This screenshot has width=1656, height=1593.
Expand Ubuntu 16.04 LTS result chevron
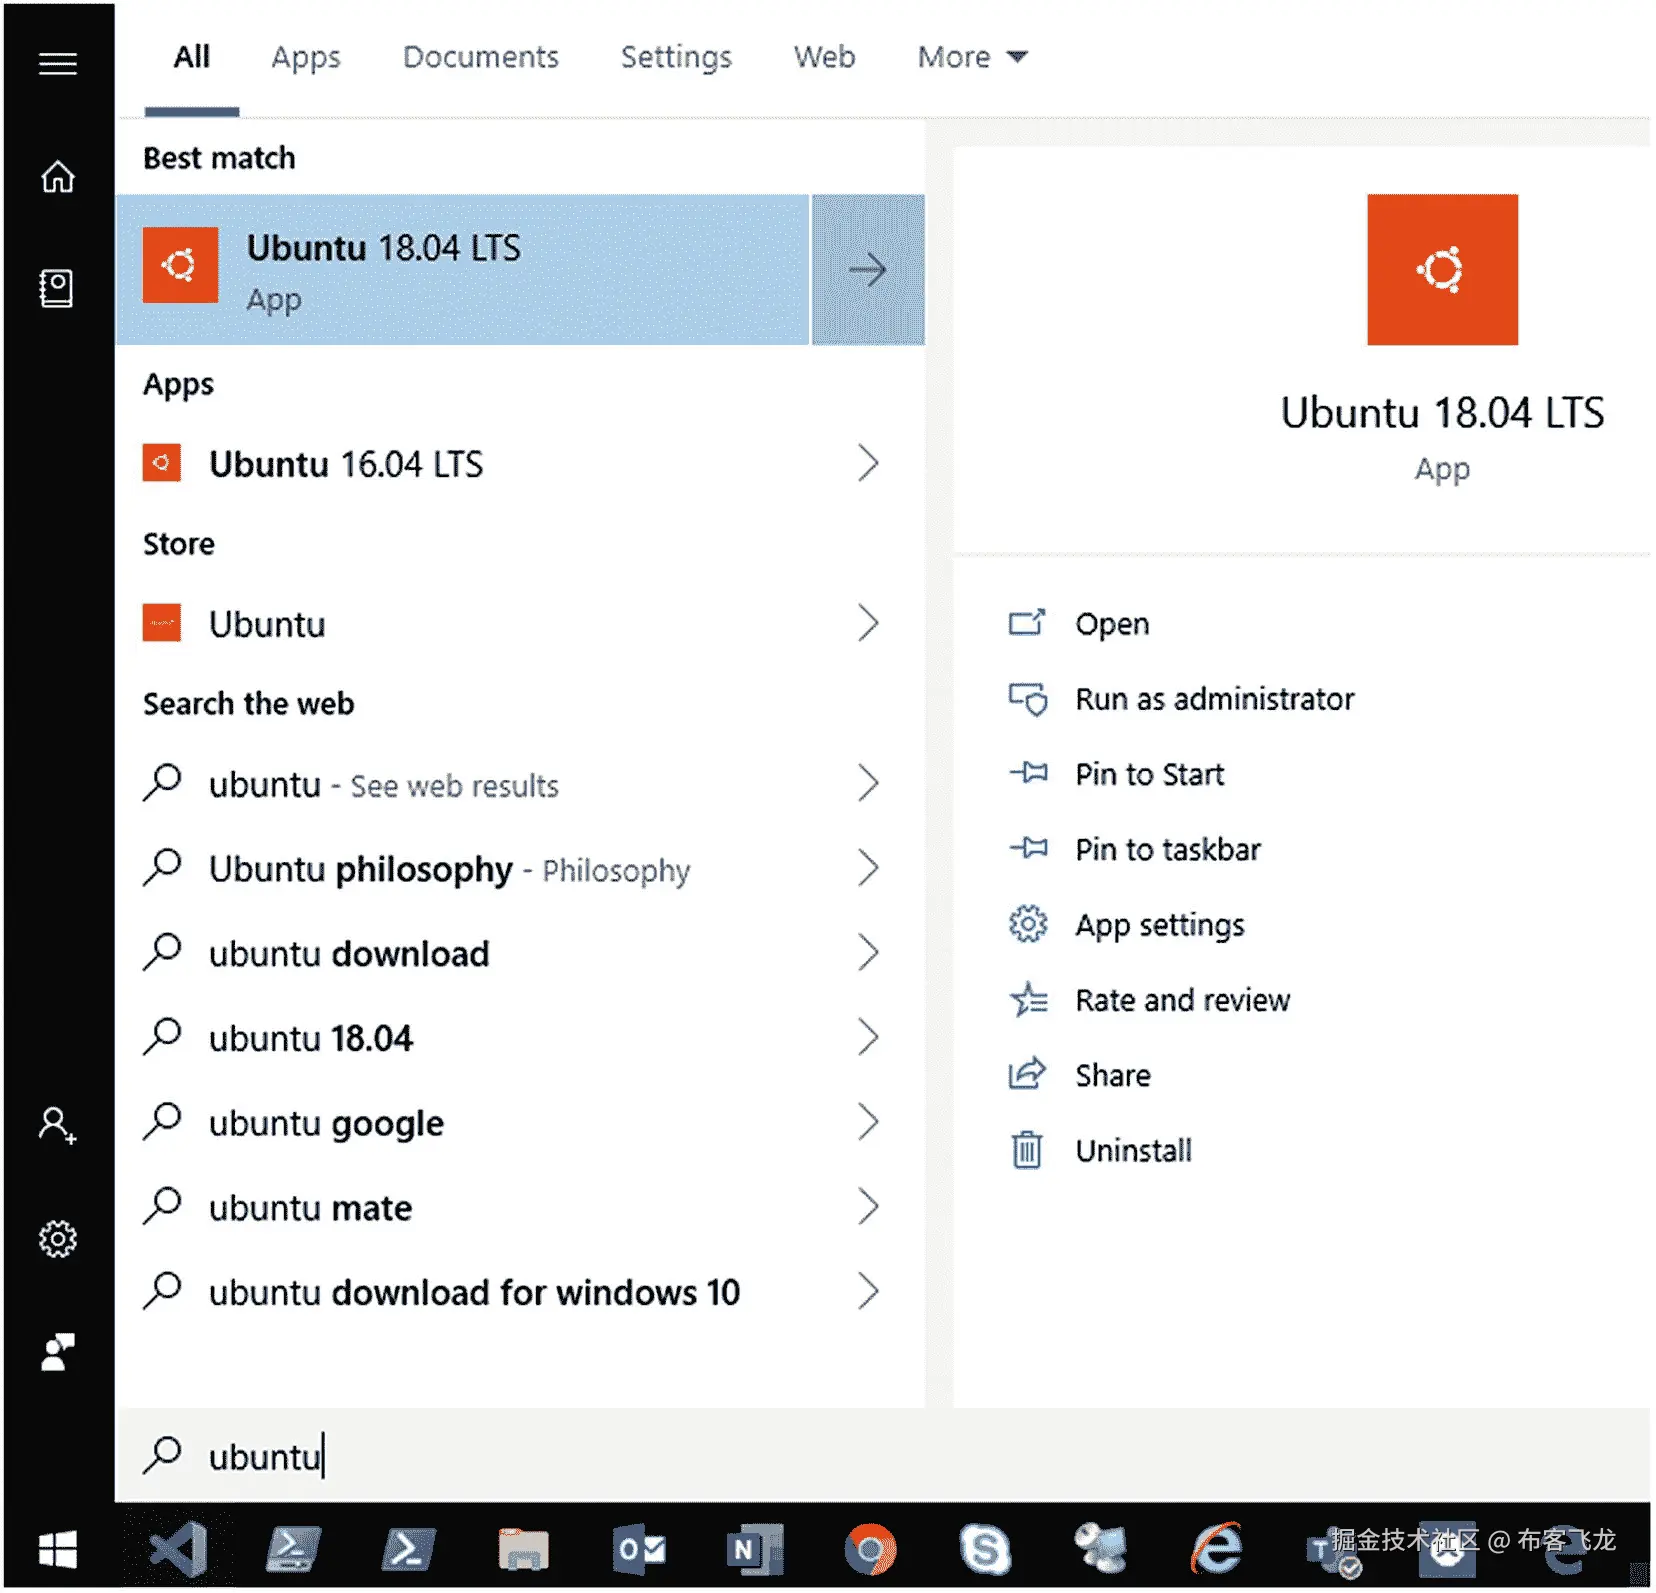point(868,463)
